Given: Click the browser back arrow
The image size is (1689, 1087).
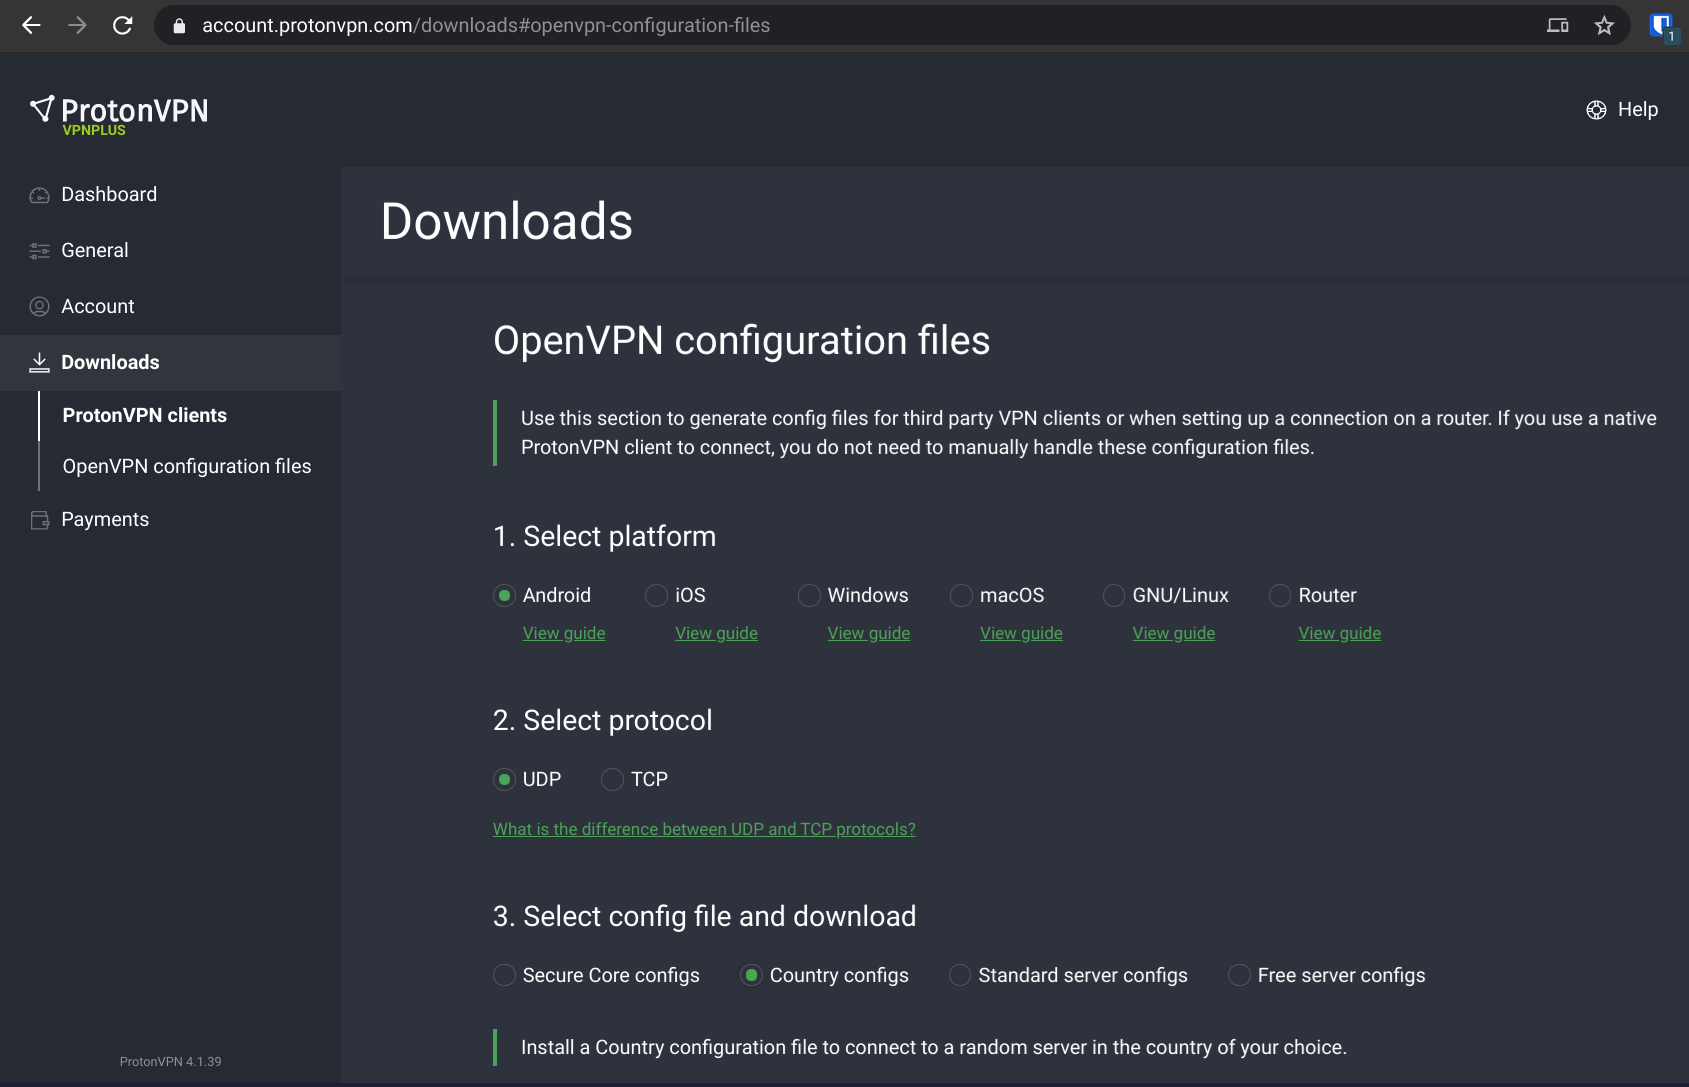Looking at the screenshot, I should pyautogui.click(x=31, y=26).
